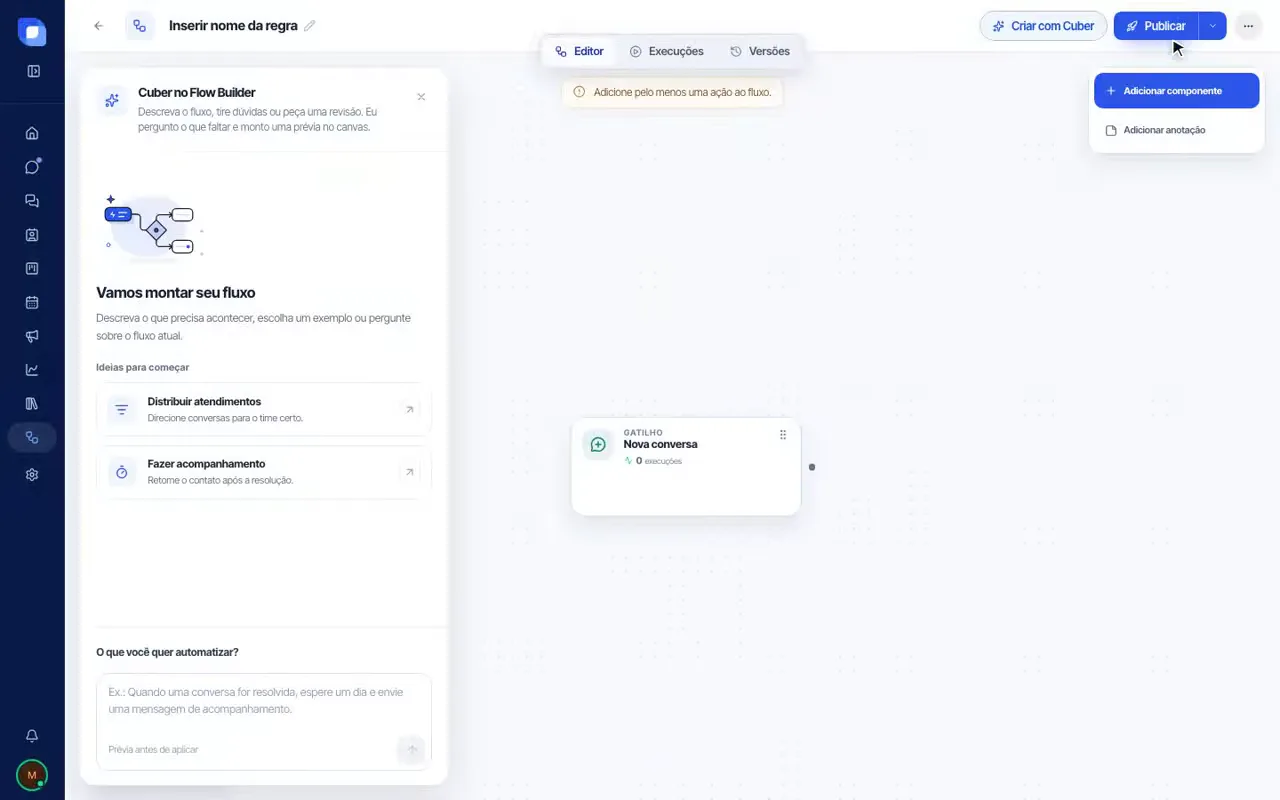Click the app logo in sidebar top
Viewport: 1280px width, 800px height.
32,32
